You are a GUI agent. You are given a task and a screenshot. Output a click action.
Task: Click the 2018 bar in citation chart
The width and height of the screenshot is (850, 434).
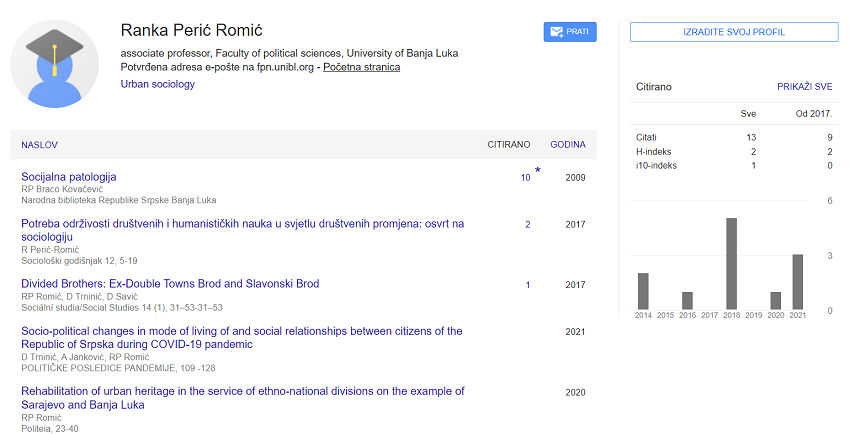tap(731, 264)
